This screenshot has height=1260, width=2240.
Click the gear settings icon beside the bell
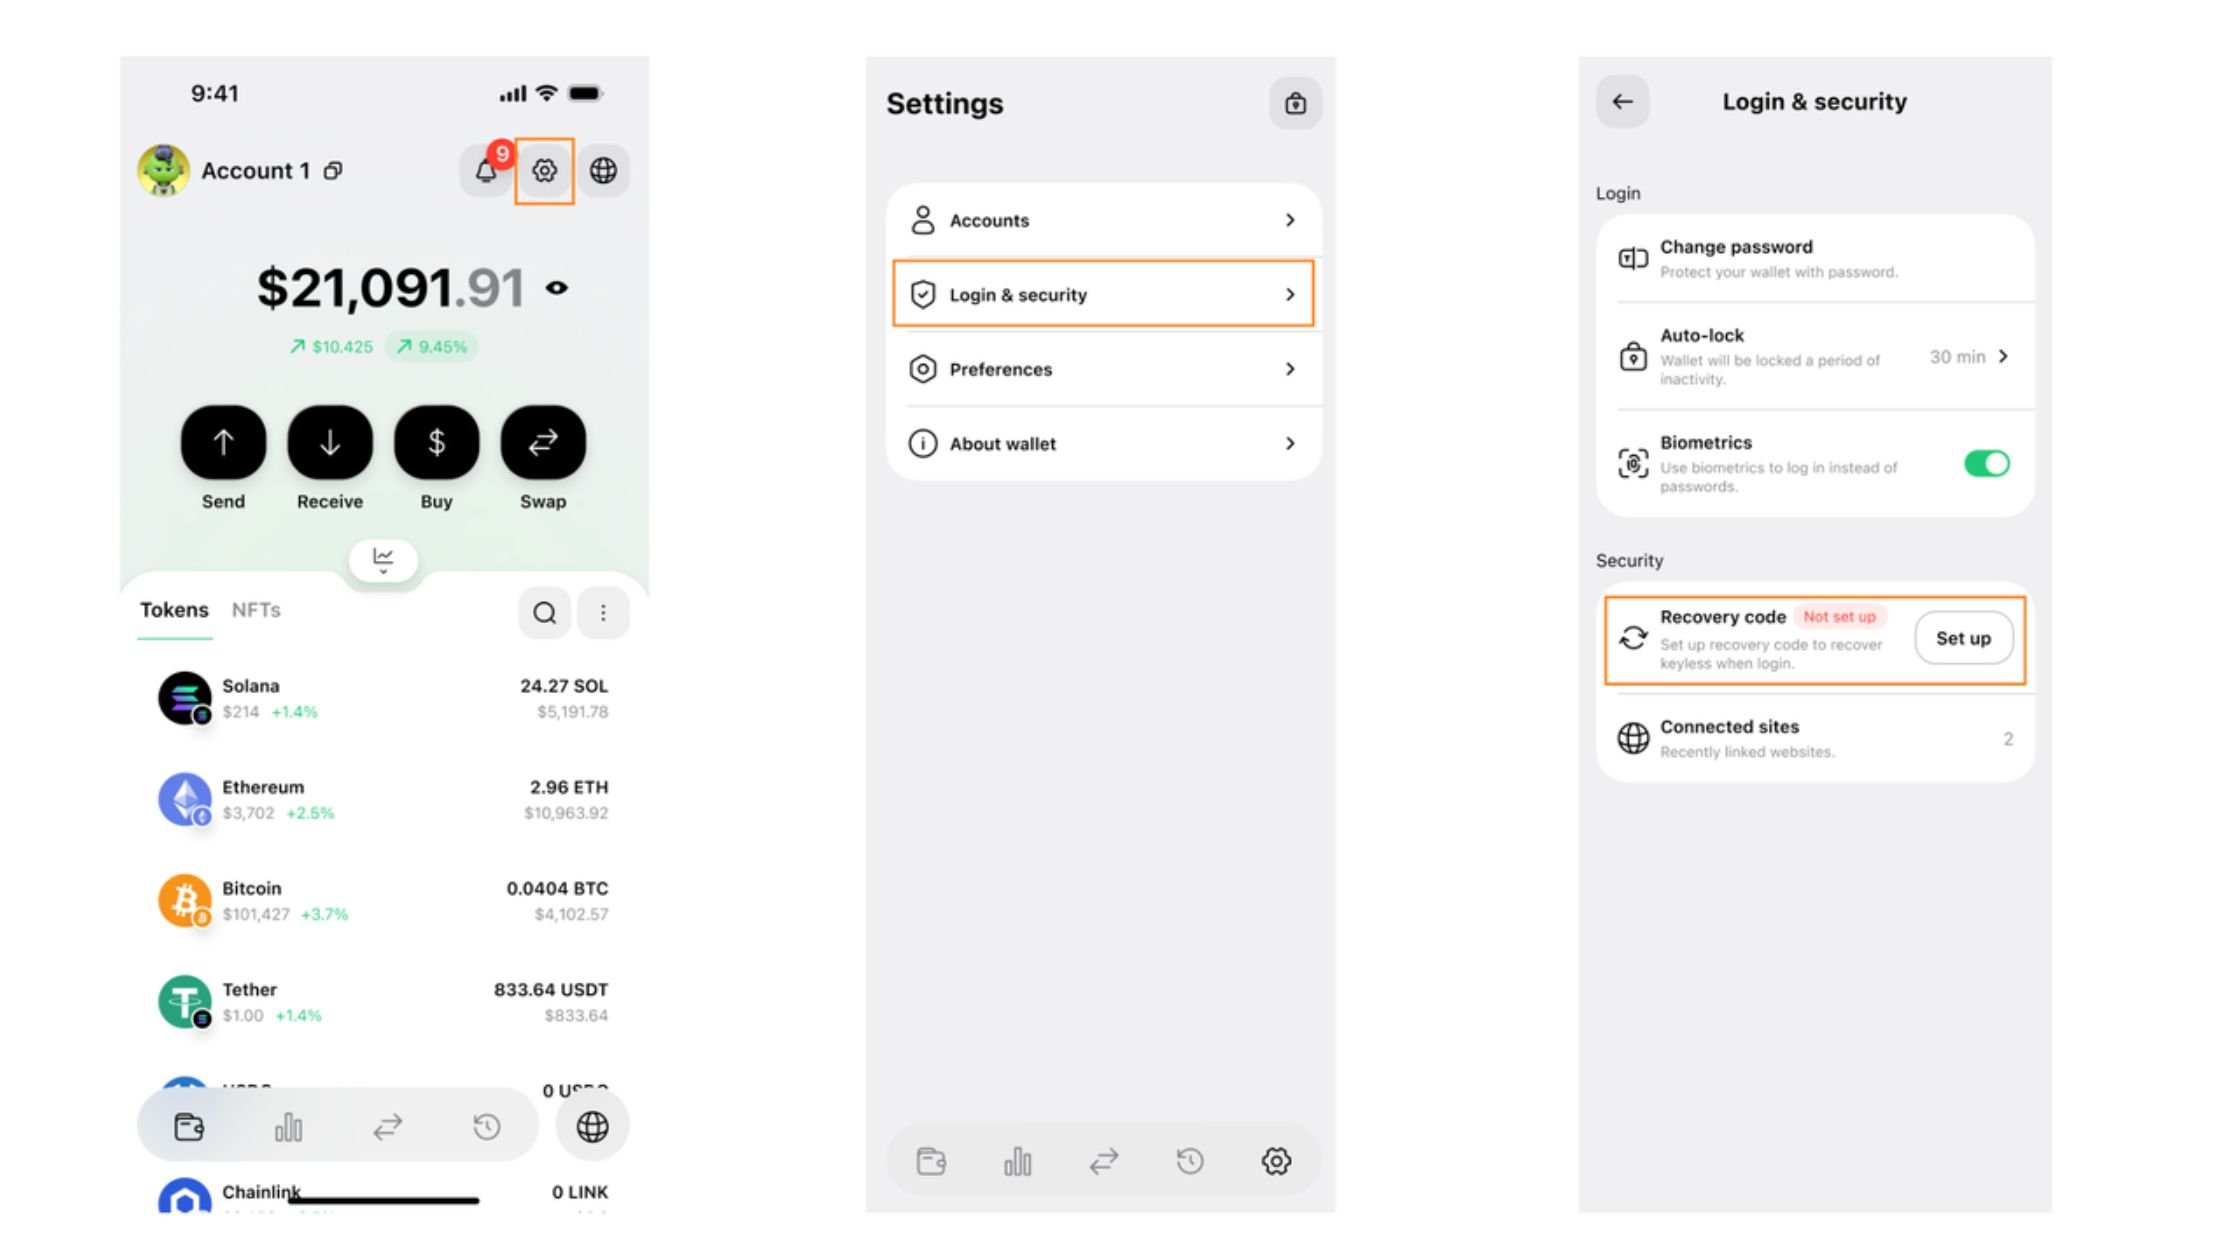(544, 171)
